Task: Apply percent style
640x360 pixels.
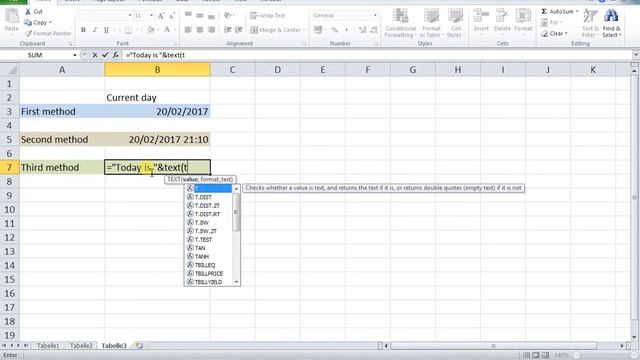Action: (x=335, y=30)
